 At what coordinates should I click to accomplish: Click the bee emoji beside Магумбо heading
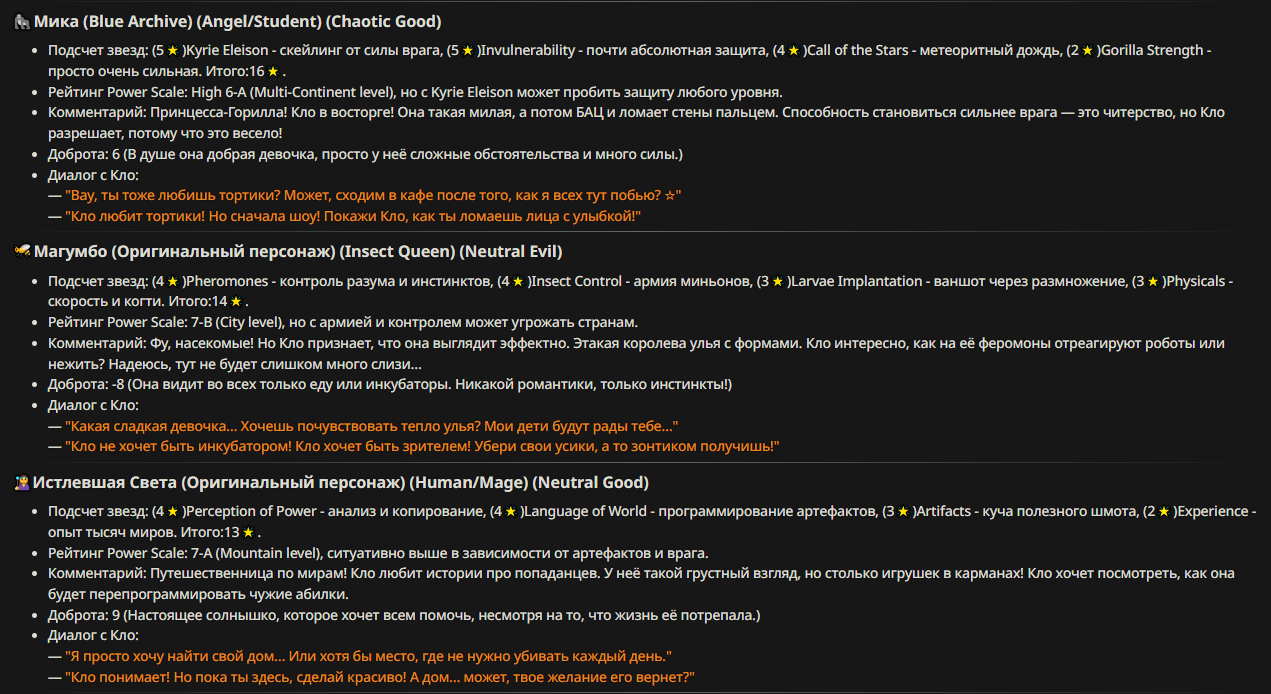pyautogui.click(x=22, y=252)
